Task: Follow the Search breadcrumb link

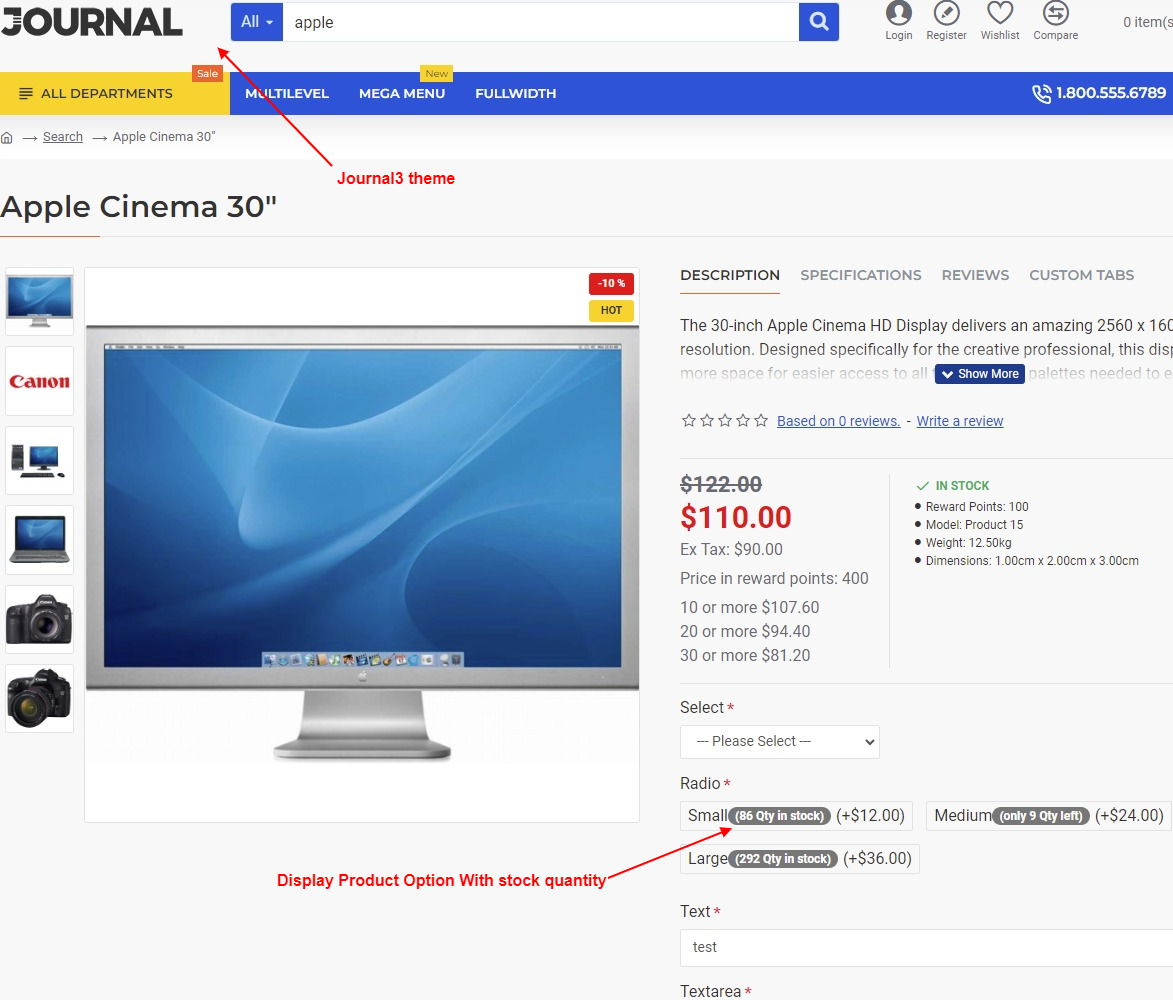Action: 63,137
